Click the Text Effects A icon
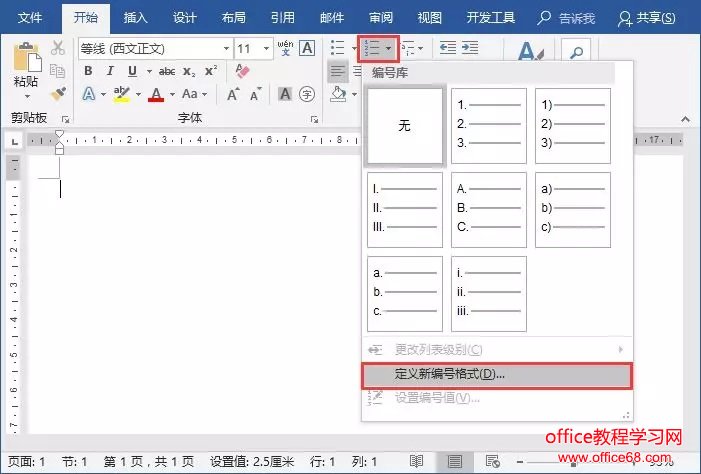701x474 pixels. (x=89, y=94)
